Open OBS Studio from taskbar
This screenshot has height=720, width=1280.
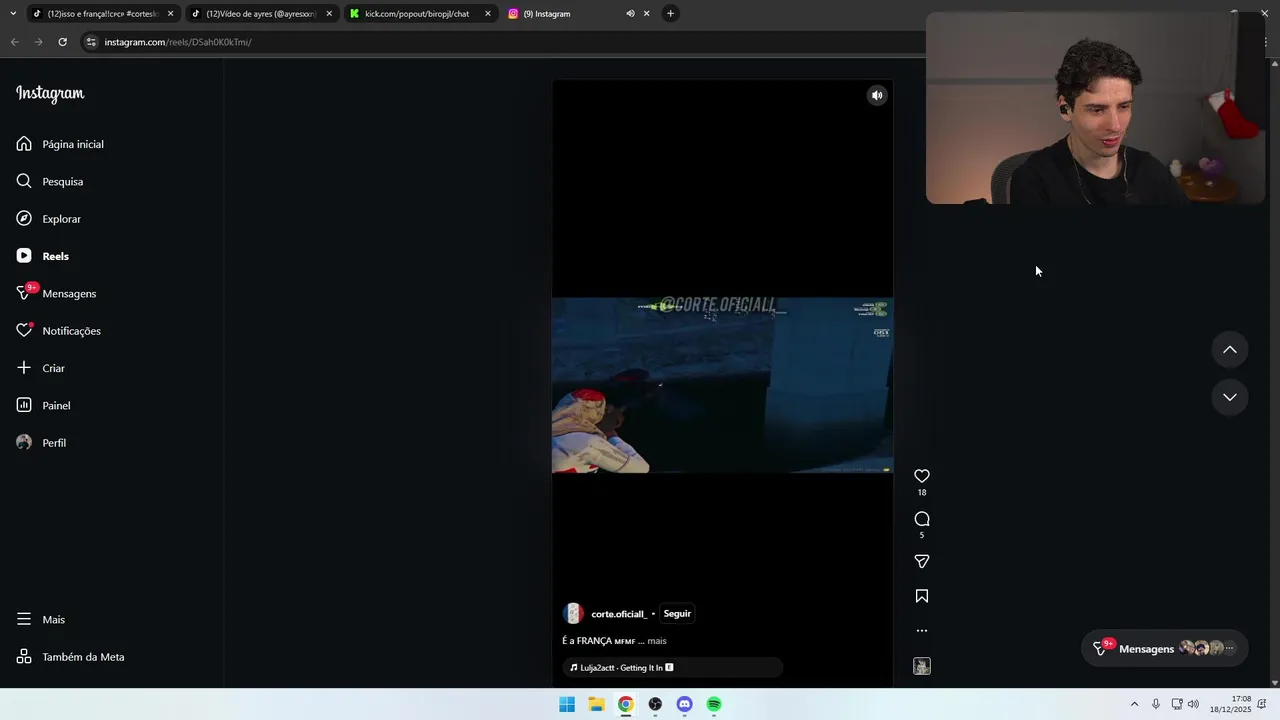(x=655, y=705)
